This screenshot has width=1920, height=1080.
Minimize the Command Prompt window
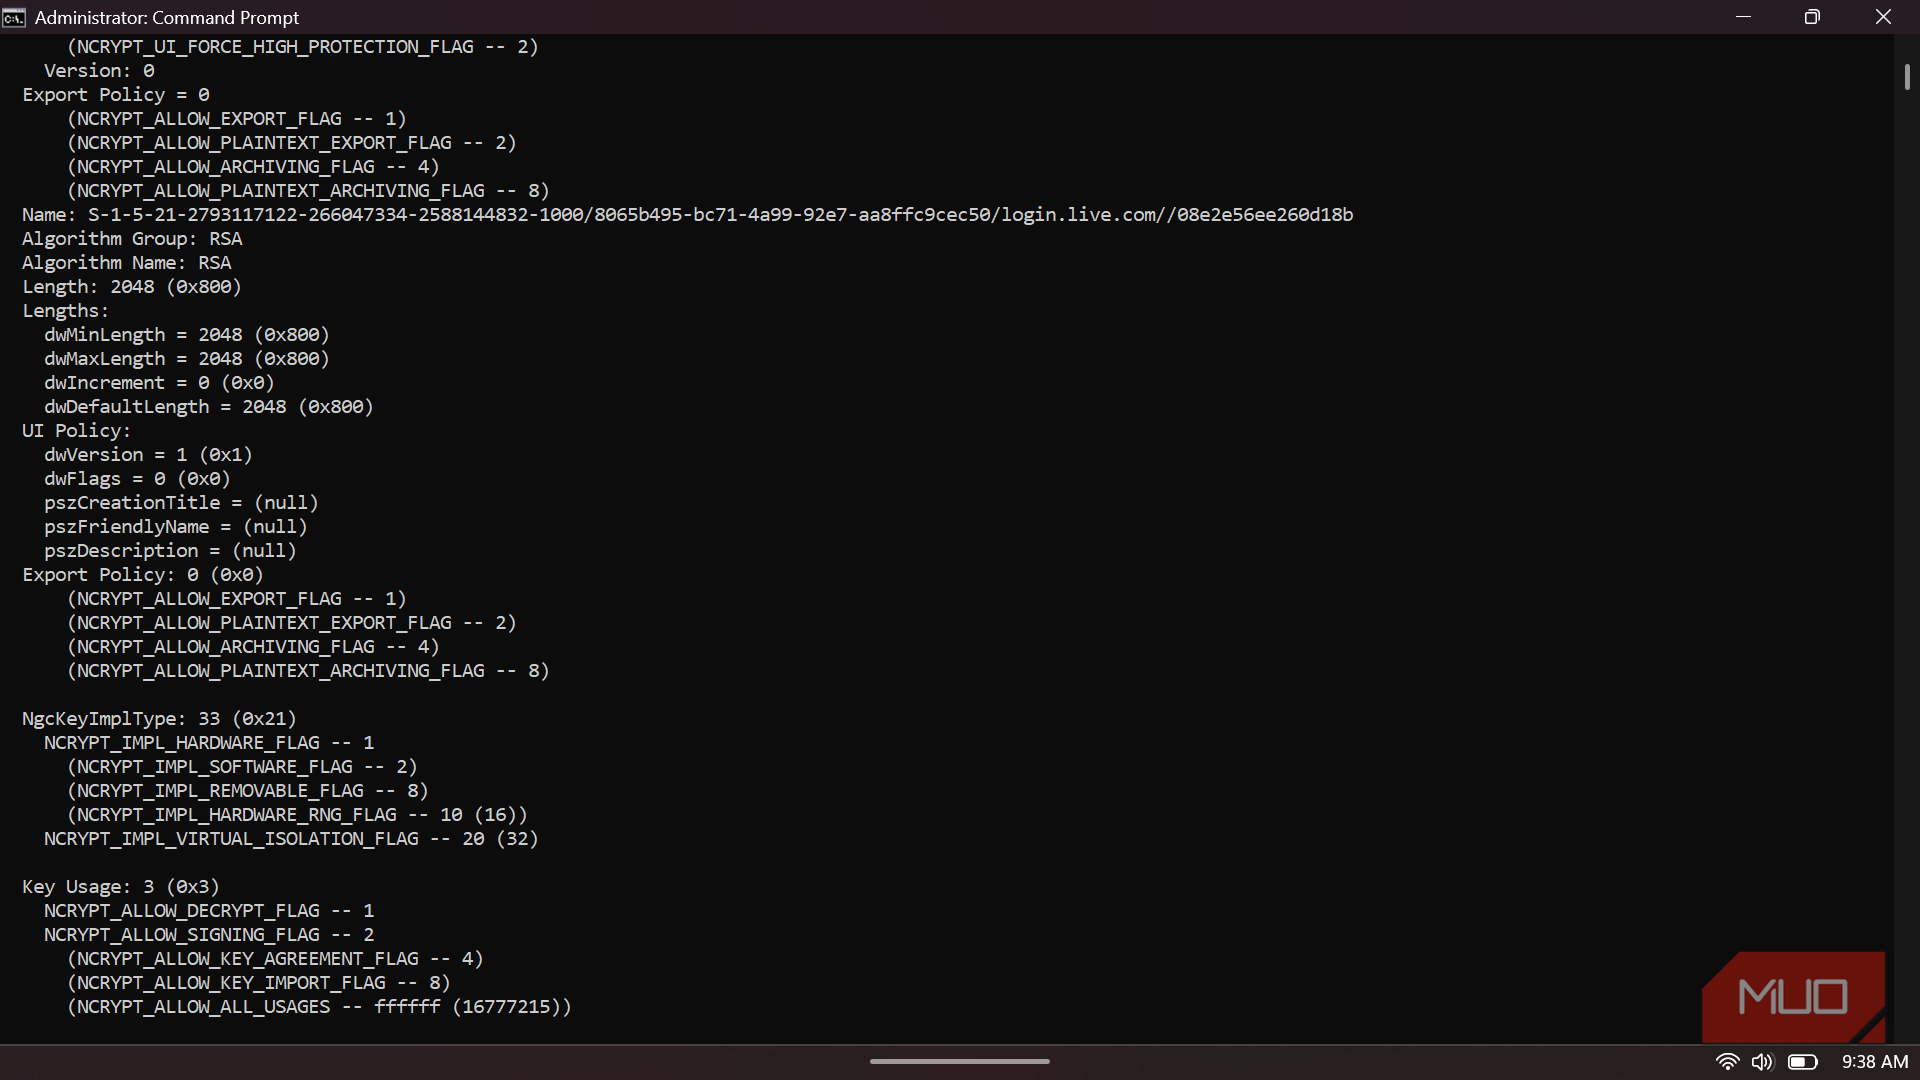click(x=1743, y=17)
